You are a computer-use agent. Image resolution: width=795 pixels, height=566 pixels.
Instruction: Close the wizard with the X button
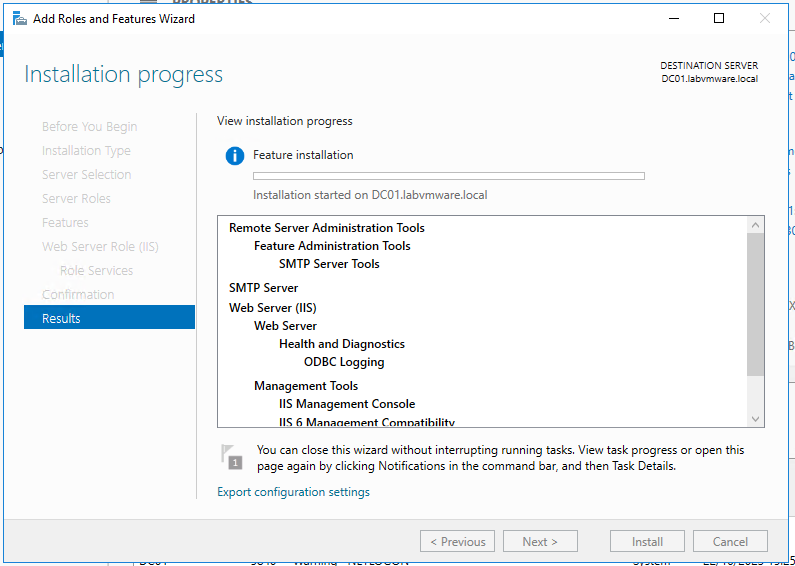click(765, 19)
